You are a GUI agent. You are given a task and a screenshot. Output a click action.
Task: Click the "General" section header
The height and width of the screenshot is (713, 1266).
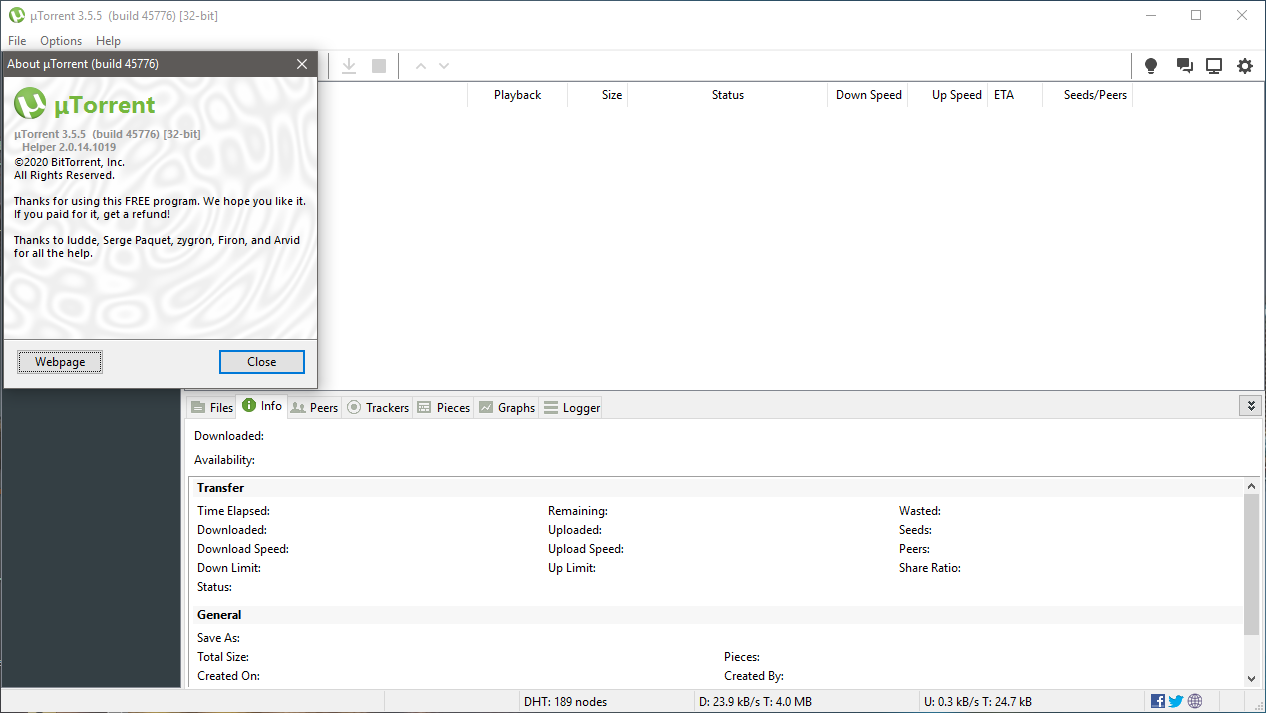(219, 615)
